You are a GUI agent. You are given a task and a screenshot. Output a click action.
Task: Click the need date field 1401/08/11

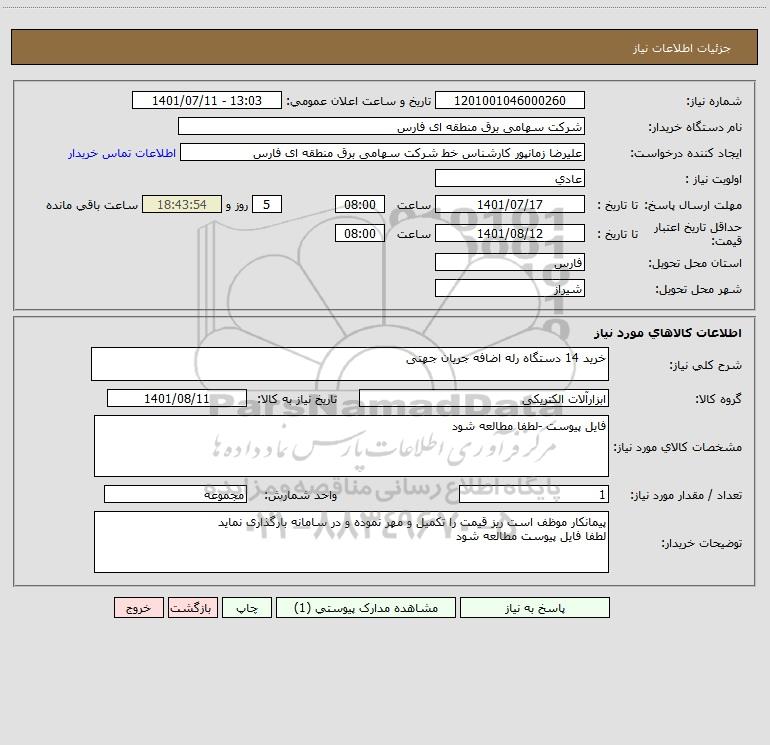pos(177,398)
